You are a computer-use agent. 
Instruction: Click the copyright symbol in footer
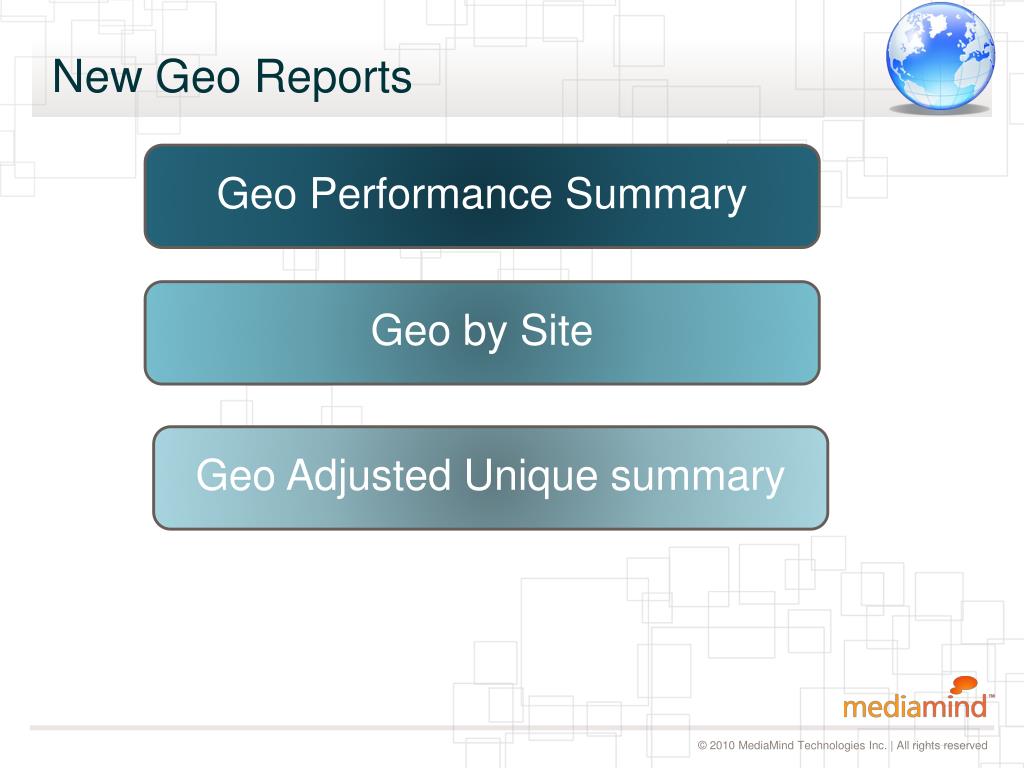[703, 745]
